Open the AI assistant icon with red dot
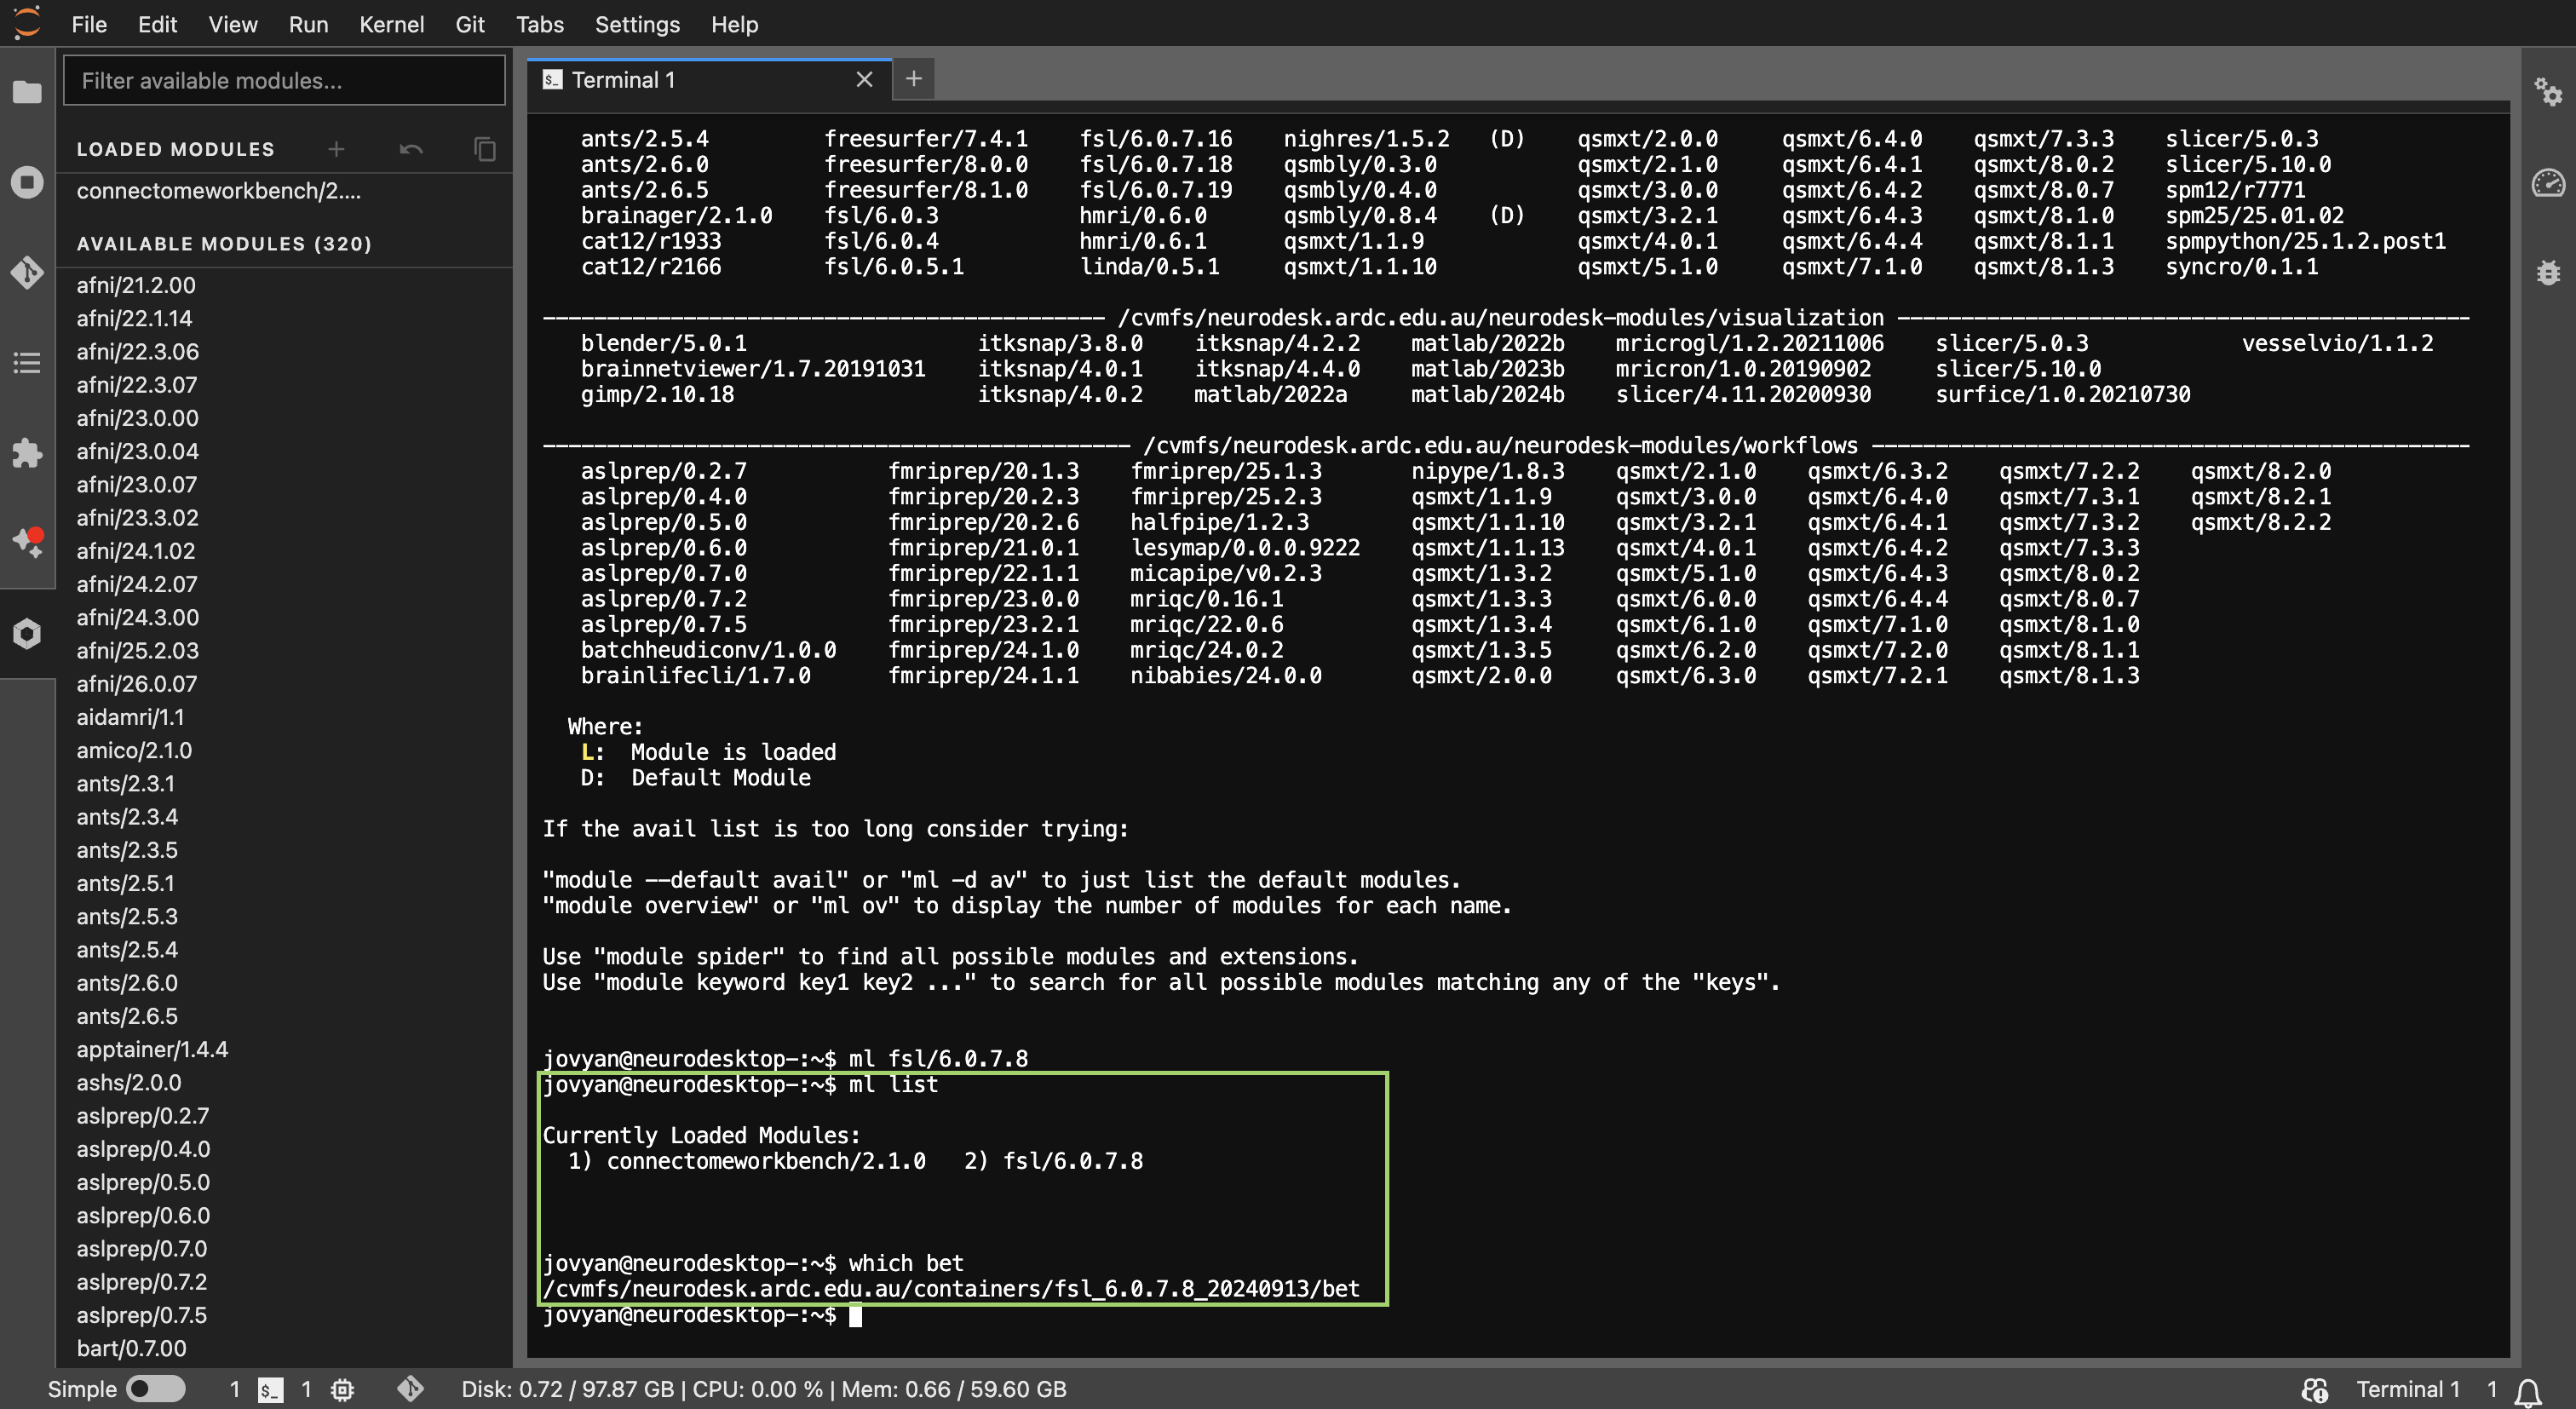Image resolution: width=2576 pixels, height=1409 pixels. [27, 542]
